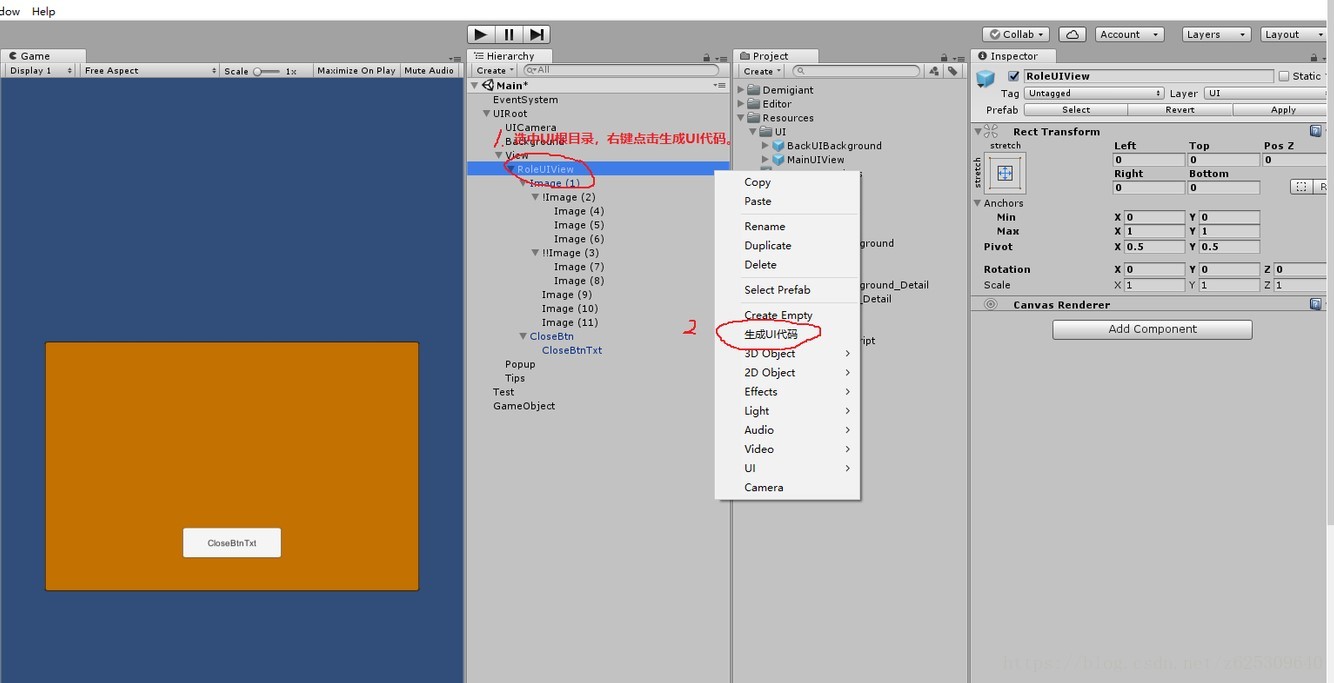Click the Rect Transform component icon
The width and height of the screenshot is (1334, 683).
tap(991, 131)
